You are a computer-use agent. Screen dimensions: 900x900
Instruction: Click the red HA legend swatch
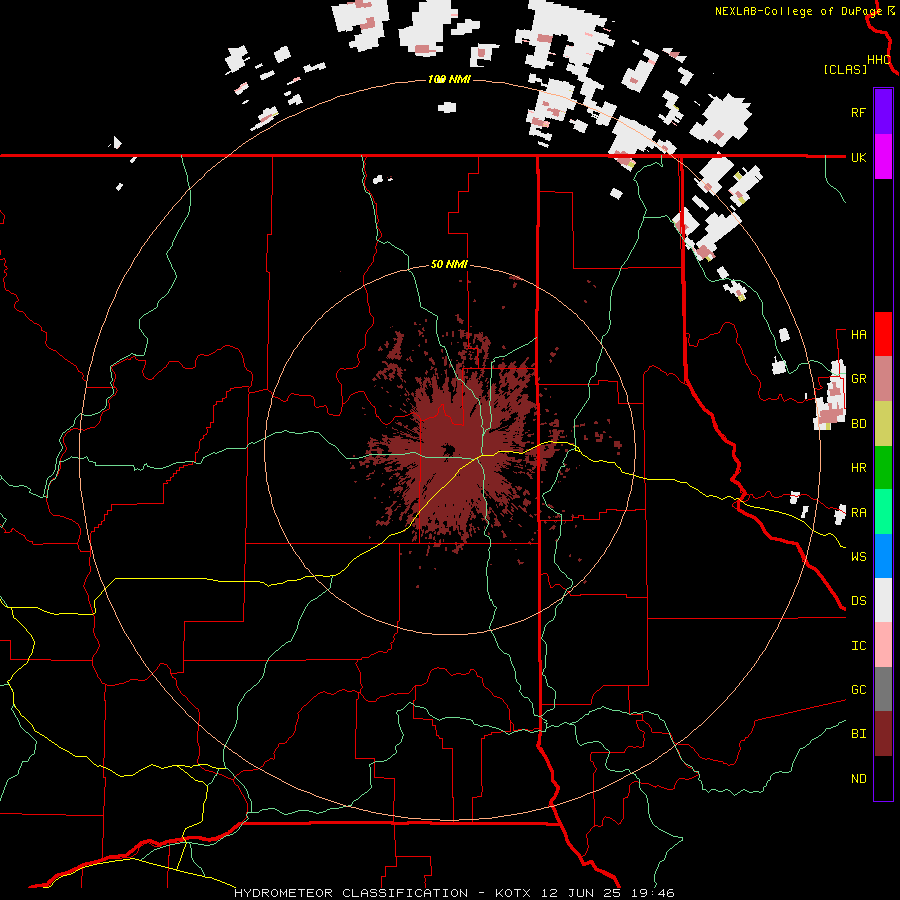click(883, 334)
